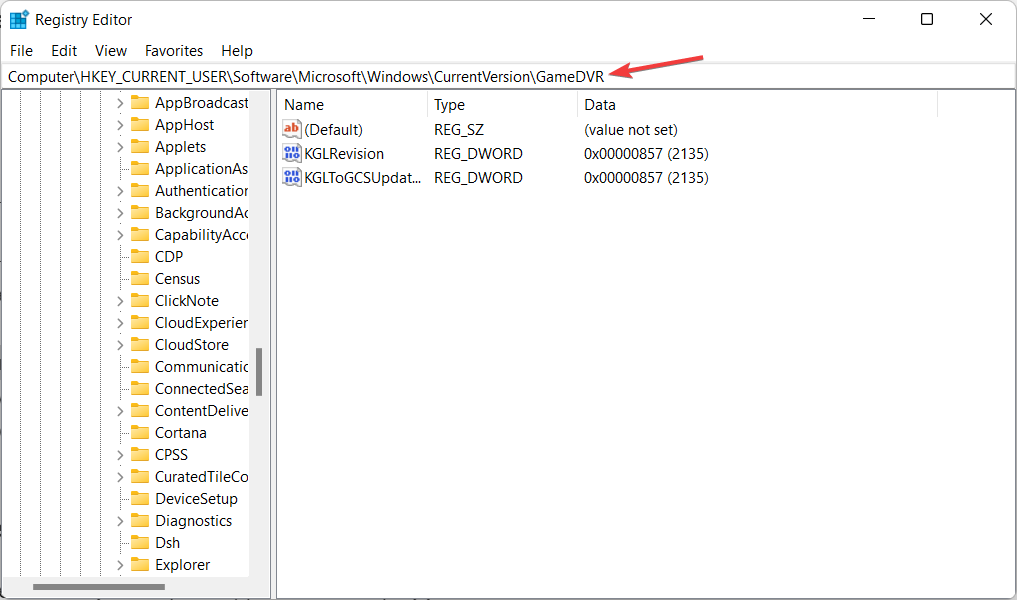Click 0x00000857 data in KGLRevision row
Viewport: 1017px width, 600px height.
tap(646, 154)
